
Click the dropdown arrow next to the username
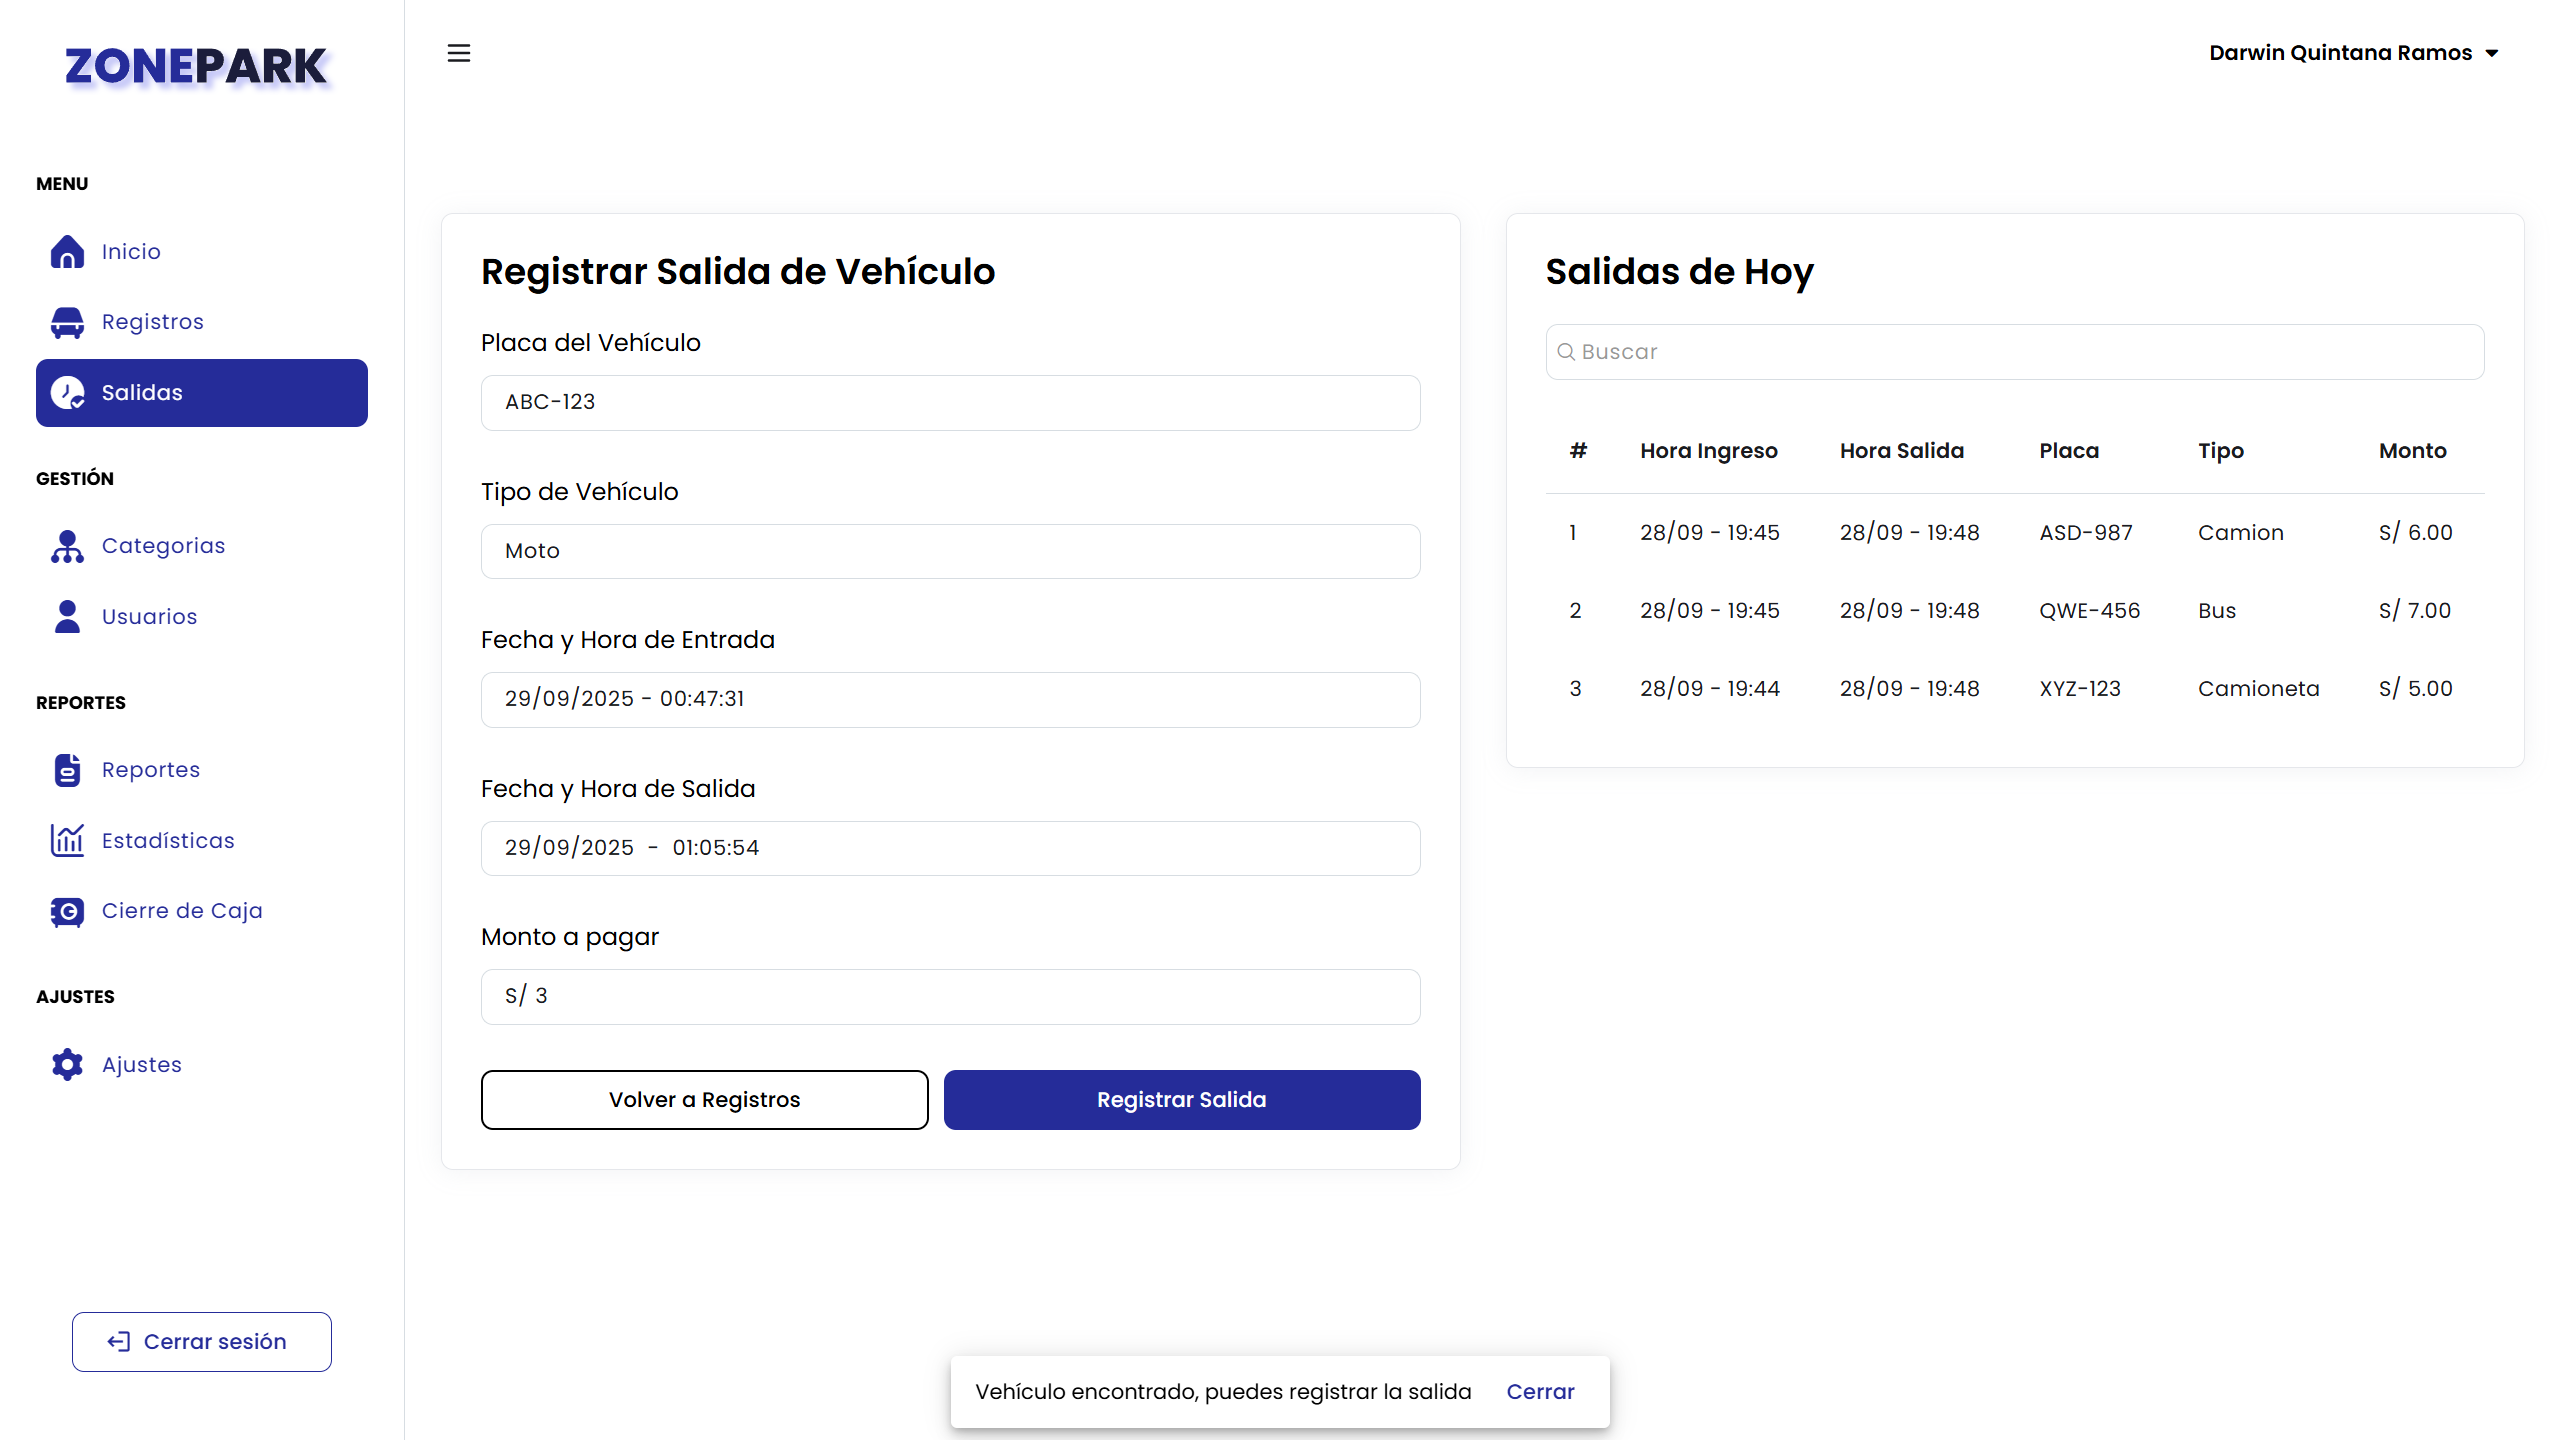tap(2492, 54)
